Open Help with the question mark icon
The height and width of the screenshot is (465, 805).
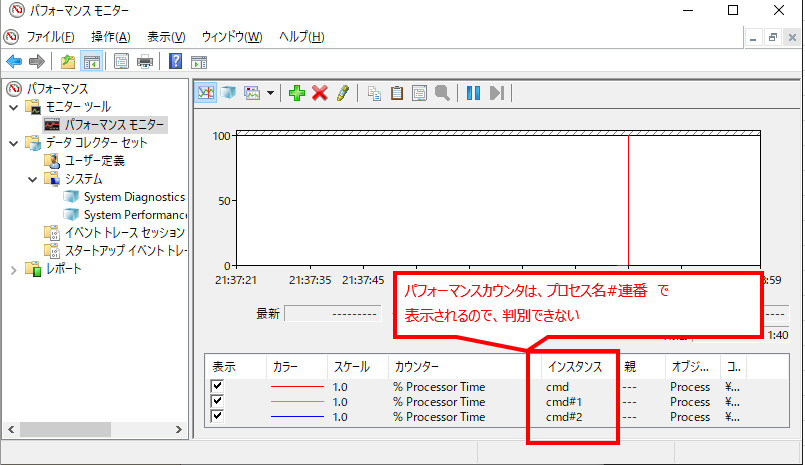coord(176,62)
